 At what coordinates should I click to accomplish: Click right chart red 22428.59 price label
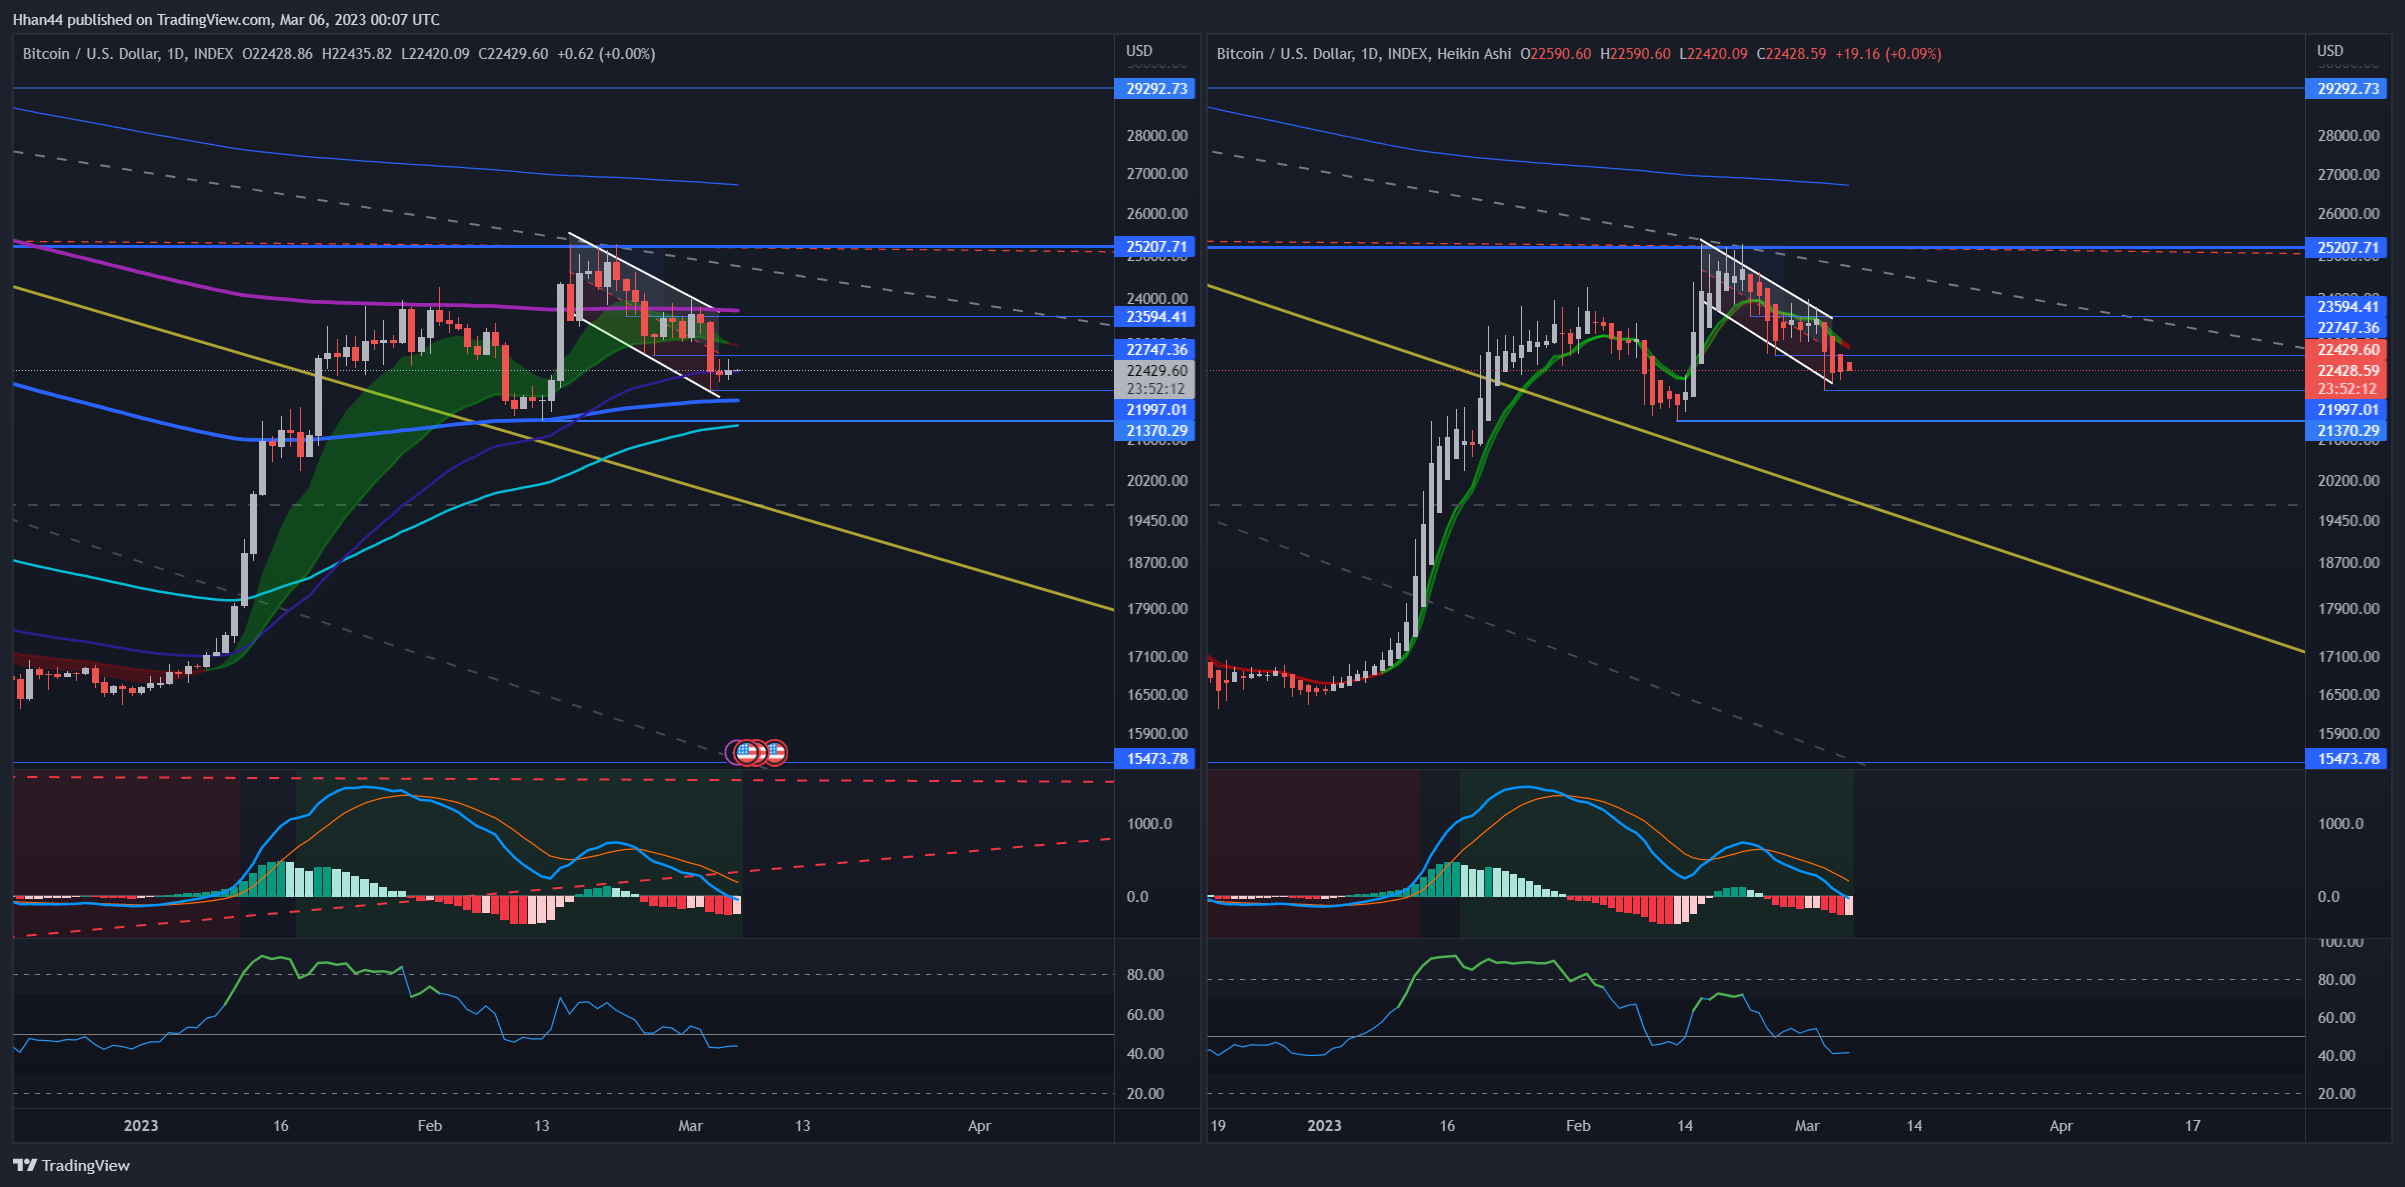pos(2346,371)
